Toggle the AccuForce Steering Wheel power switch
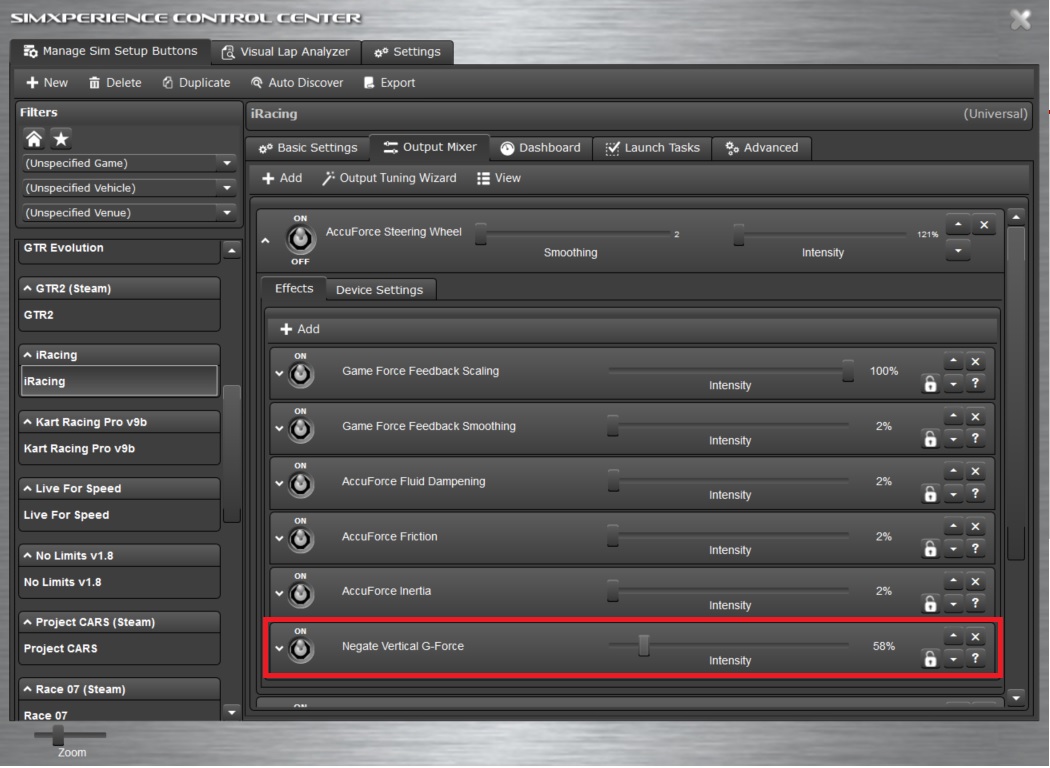 point(300,238)
